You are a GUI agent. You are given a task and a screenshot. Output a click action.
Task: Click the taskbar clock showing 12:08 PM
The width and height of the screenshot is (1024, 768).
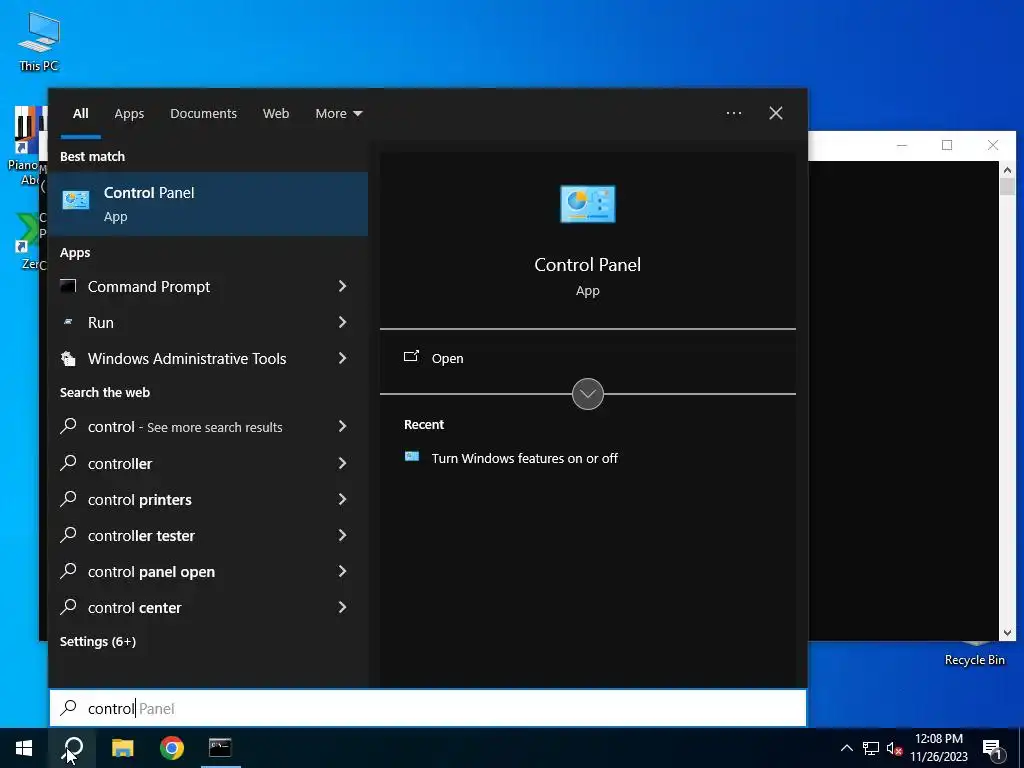(938, 748)
